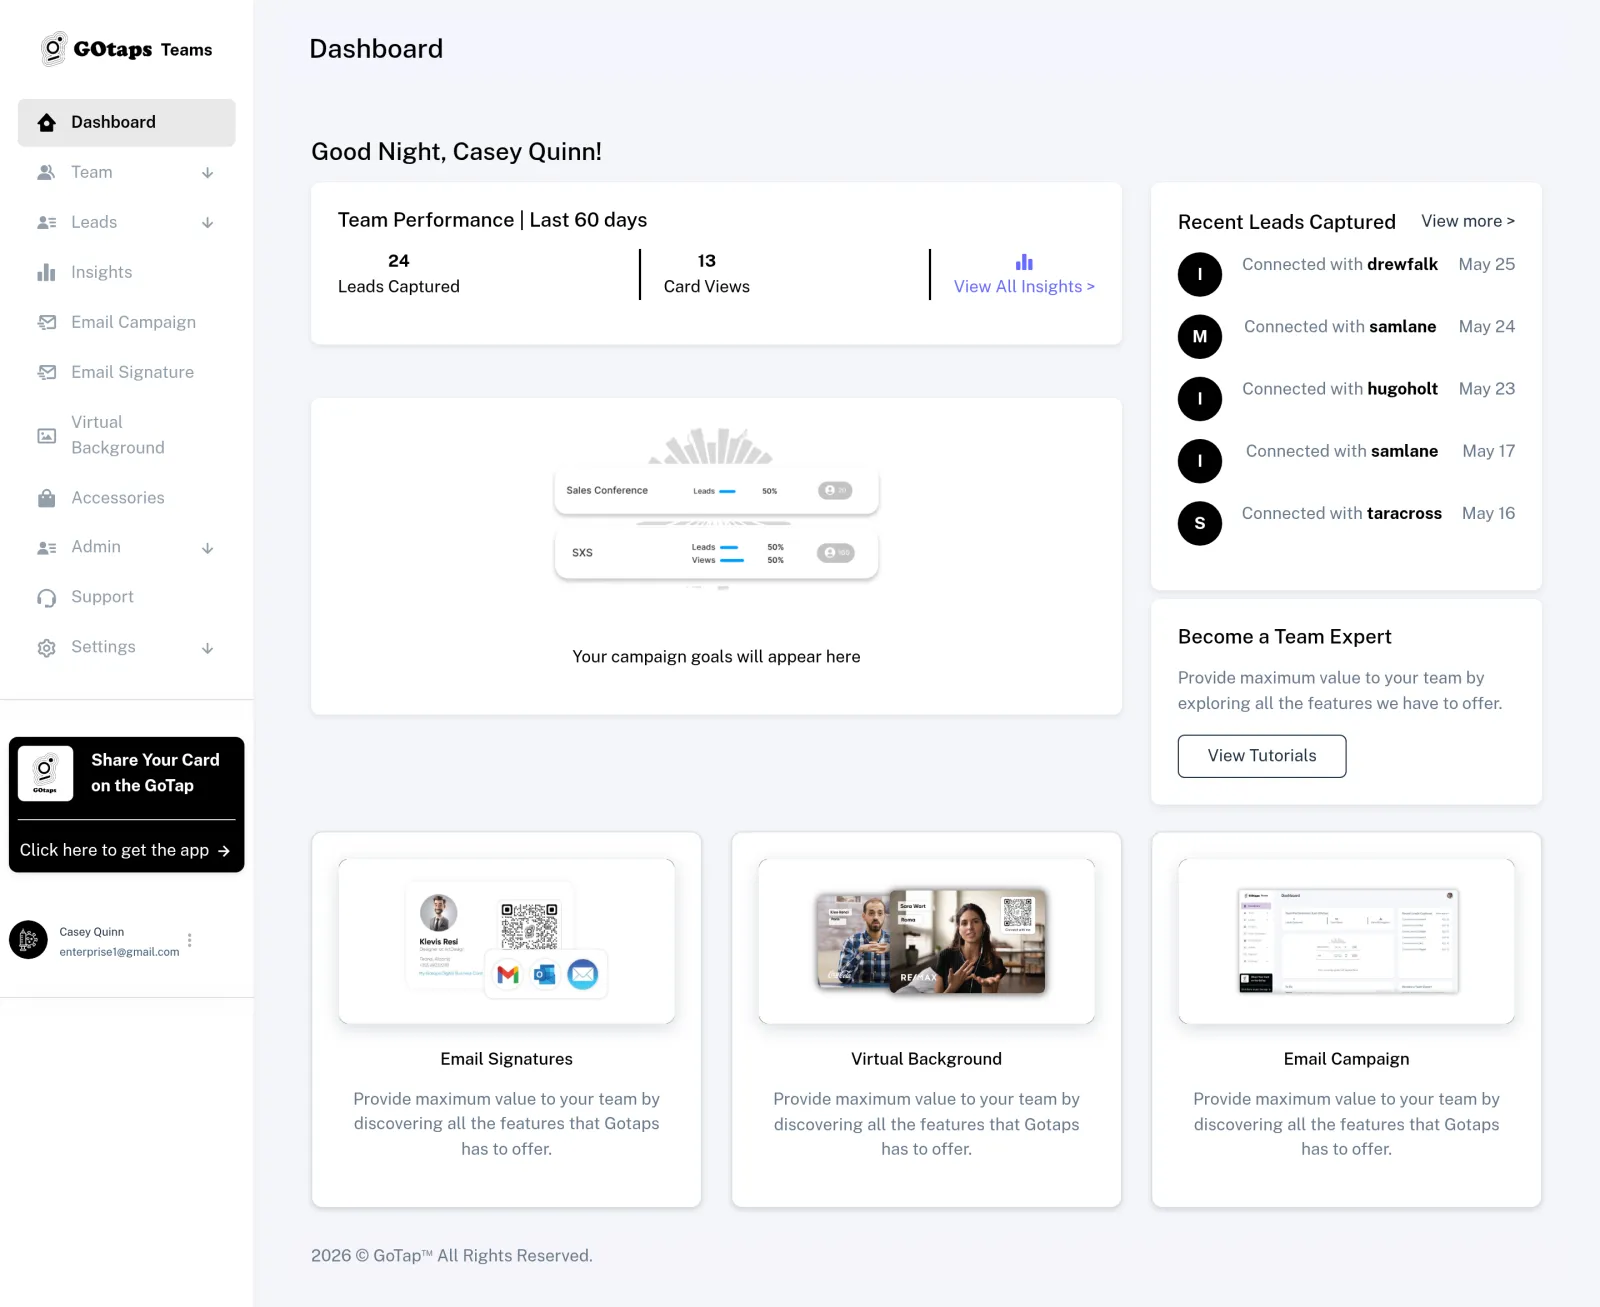Click the arrow icon beside get the app

[224, 851]
